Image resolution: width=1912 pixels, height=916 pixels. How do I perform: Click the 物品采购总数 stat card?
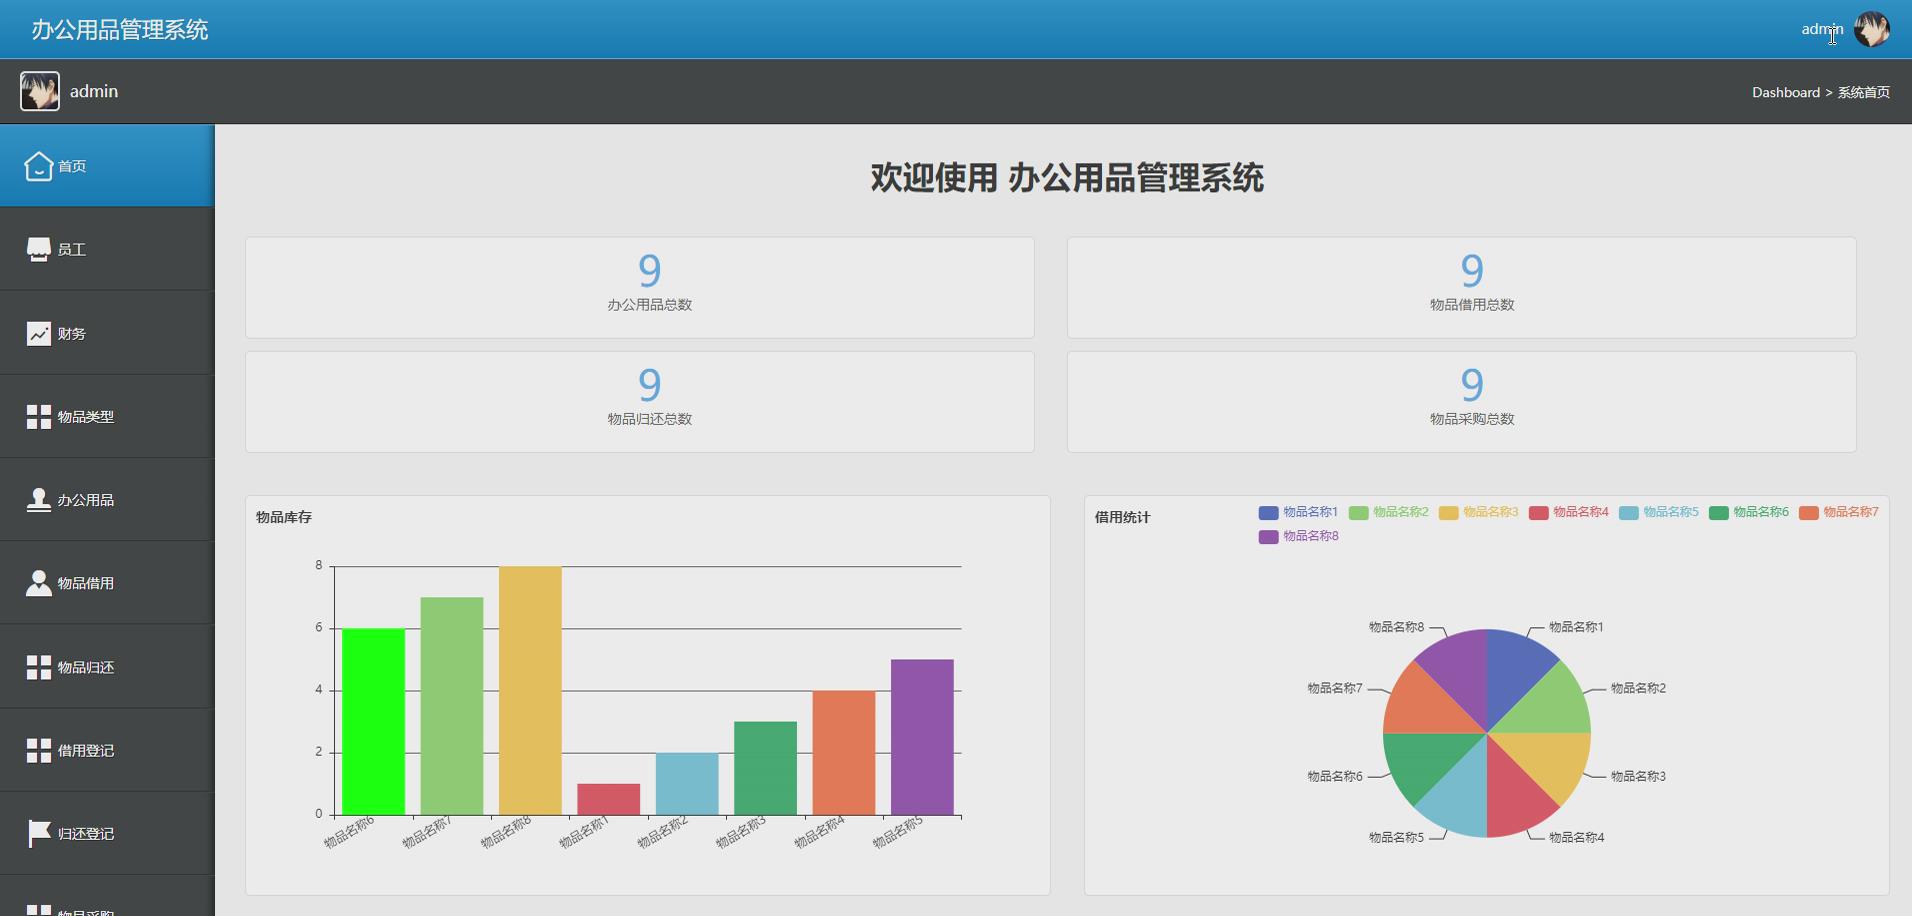(1462, 402)
